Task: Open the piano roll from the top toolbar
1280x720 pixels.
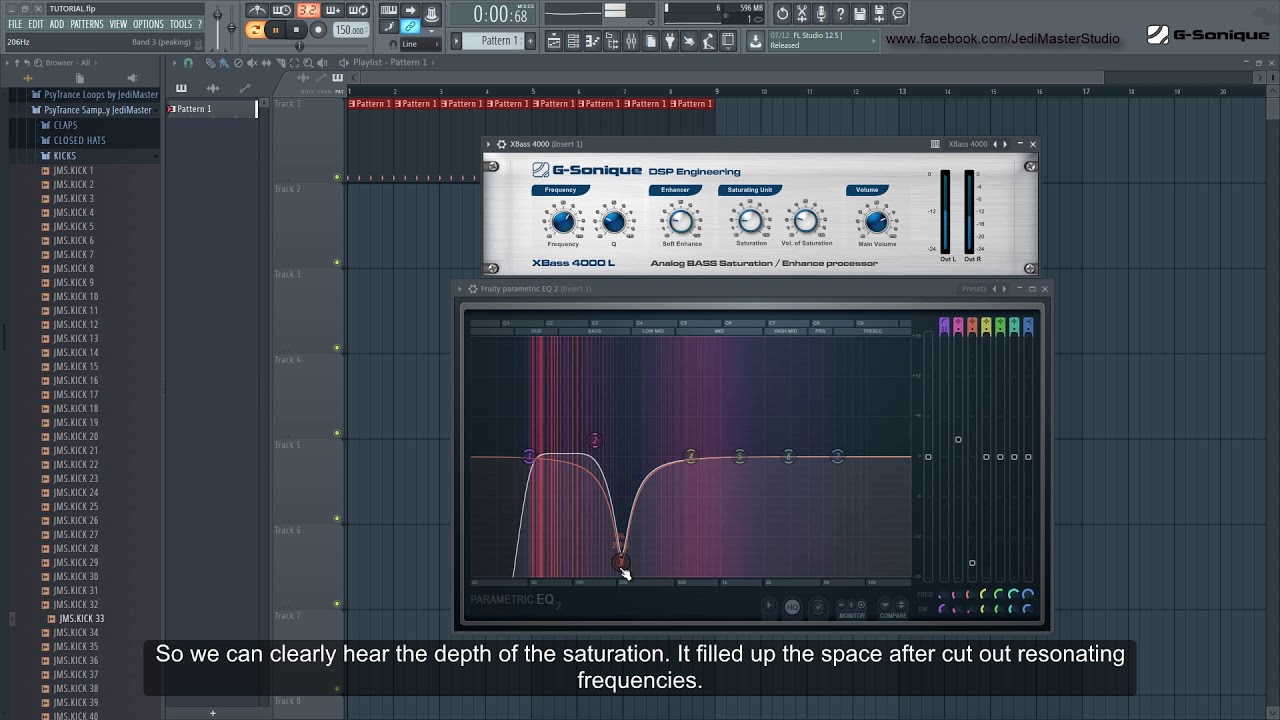Action: click(592, 40)
